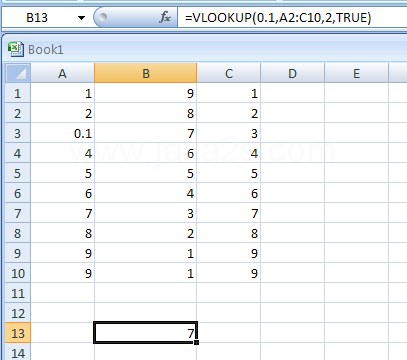Image resolution: width=407 pixels, height=360 pixels.
Task: Select column D header
Action: click(292, 73)
